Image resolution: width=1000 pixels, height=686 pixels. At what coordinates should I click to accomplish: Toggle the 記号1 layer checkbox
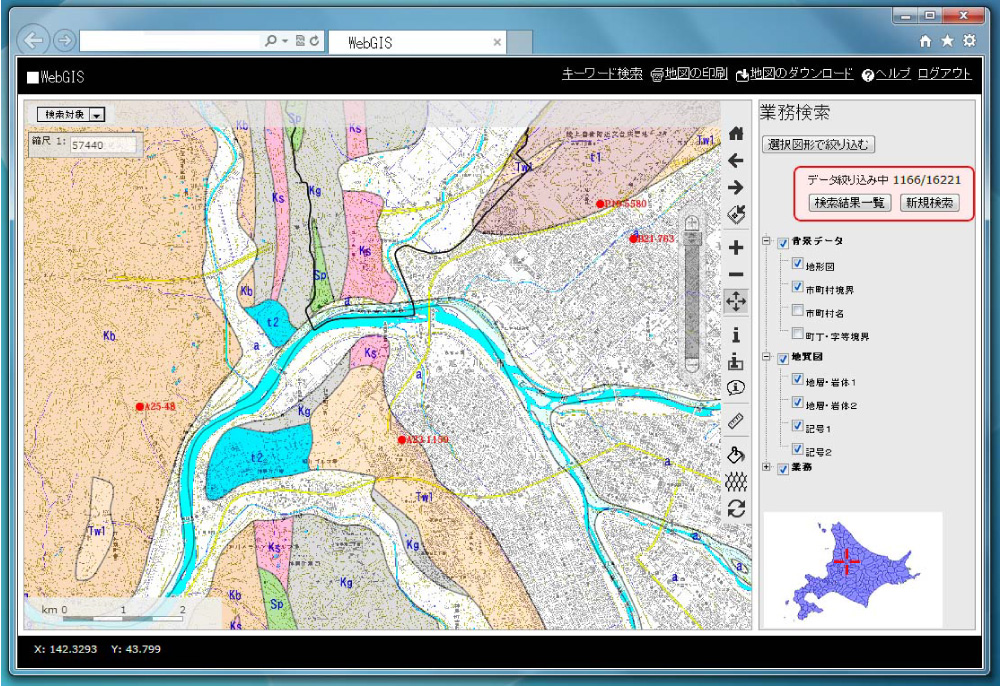pyautogui.click(x=798, y=427)
